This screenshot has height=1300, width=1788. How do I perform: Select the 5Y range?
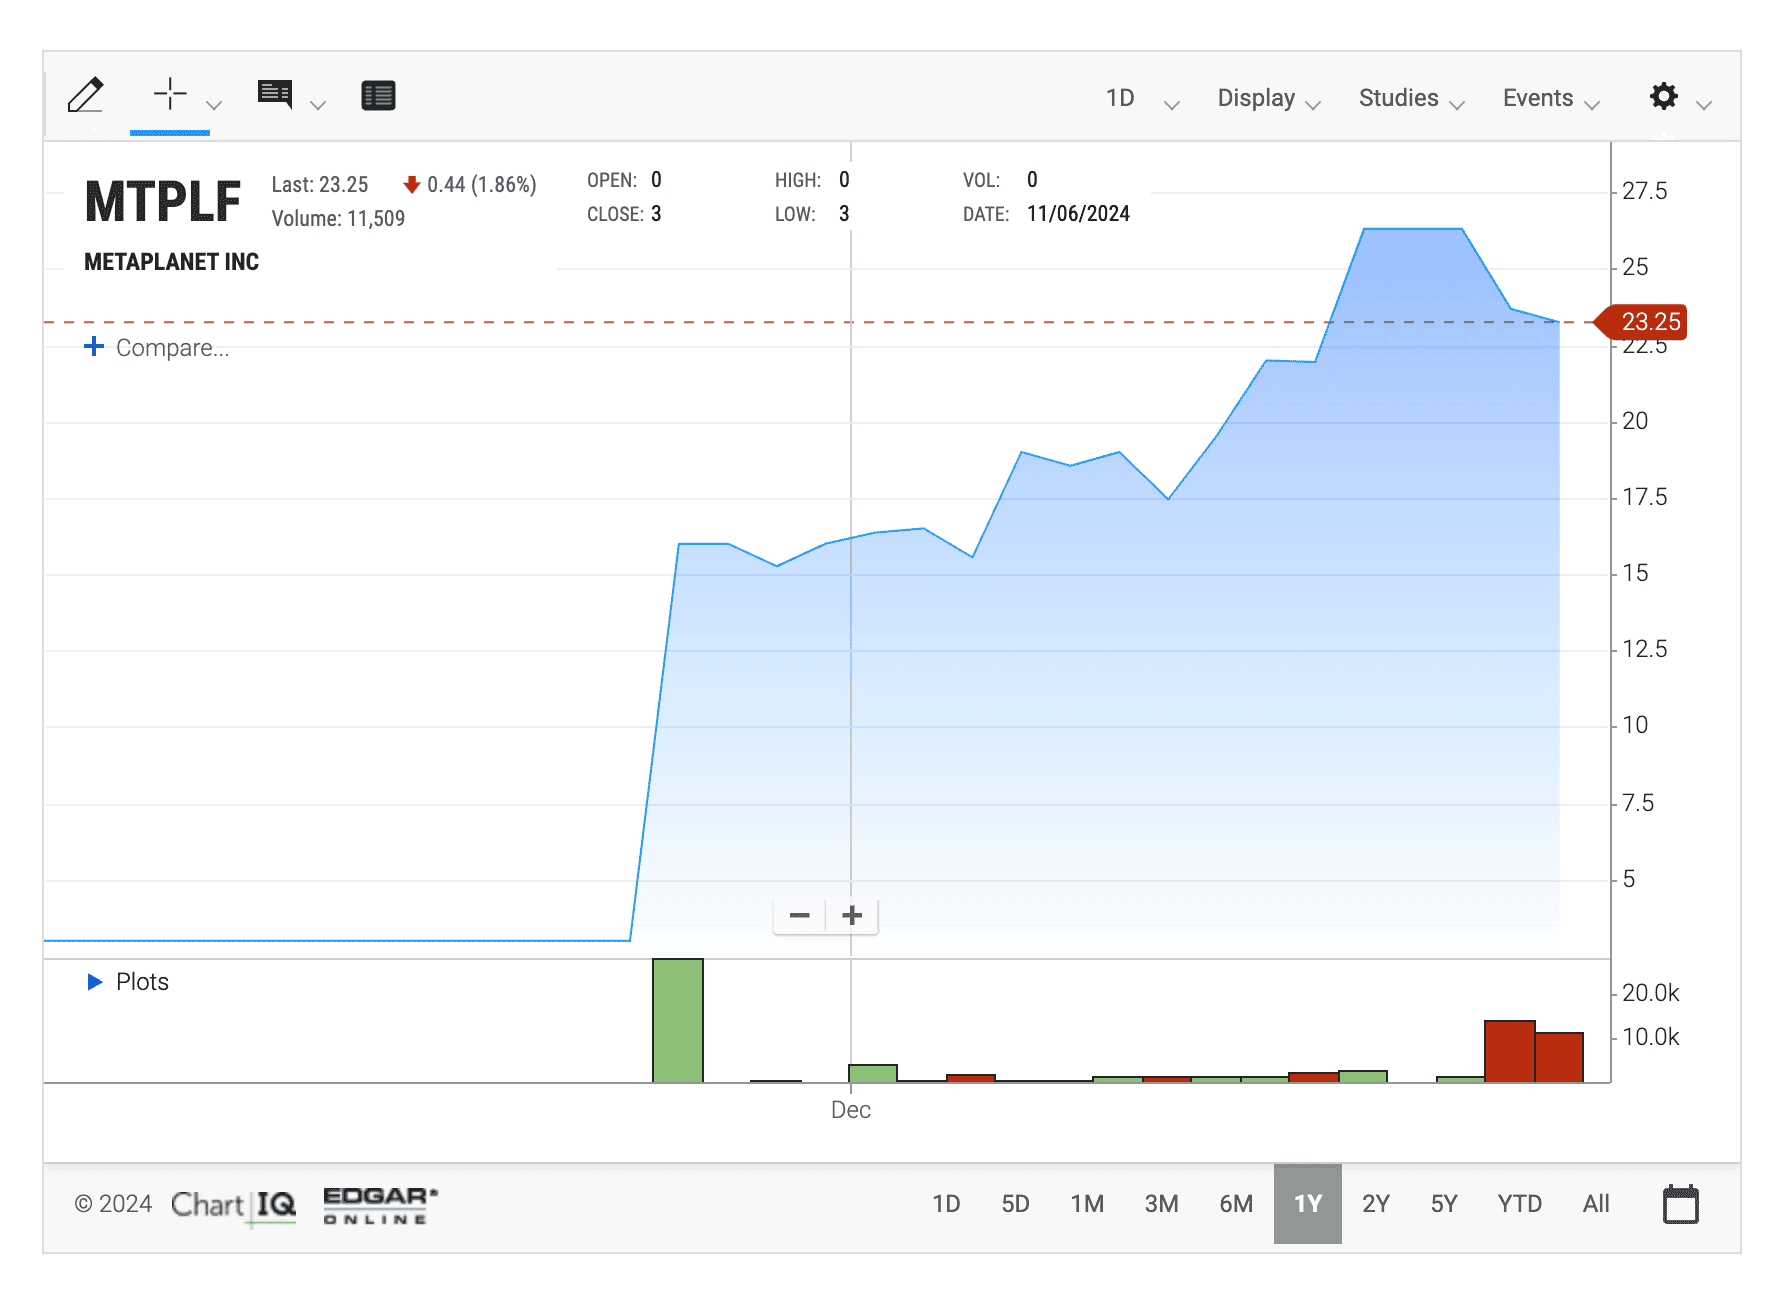pyautogui.click(x=1444, y=1204)
